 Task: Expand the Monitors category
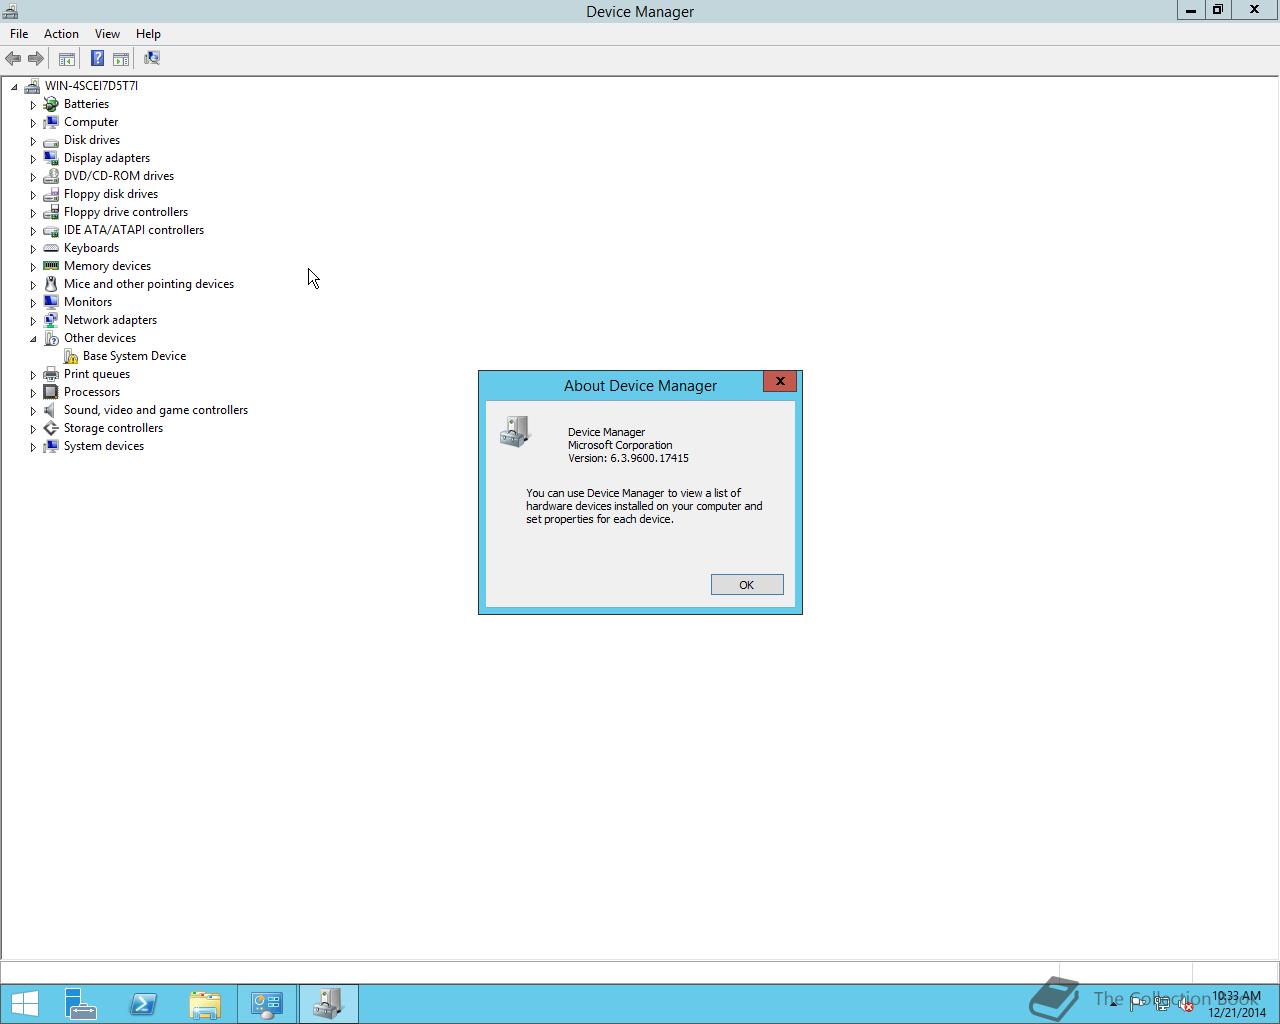33,303
